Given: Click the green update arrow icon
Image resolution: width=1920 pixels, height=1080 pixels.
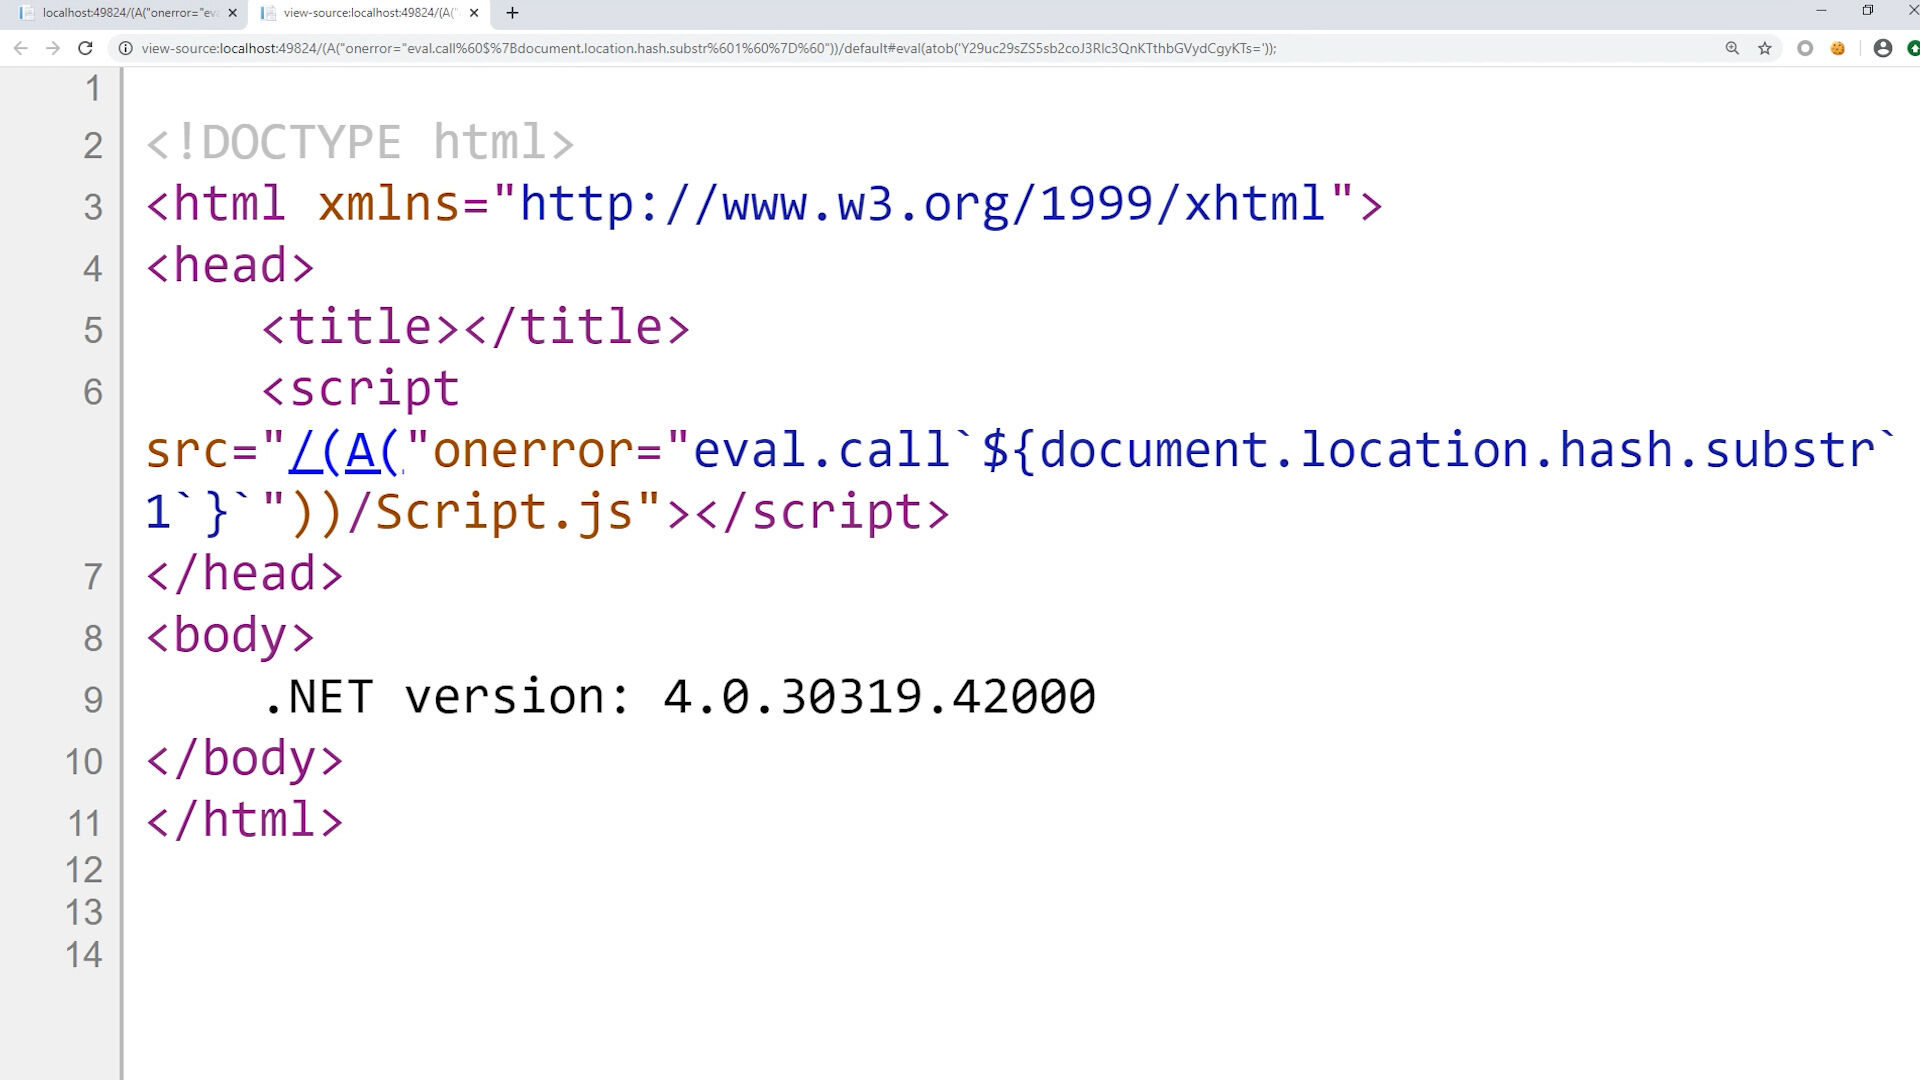Looking at the screenshot, I should pos(1913,48).
